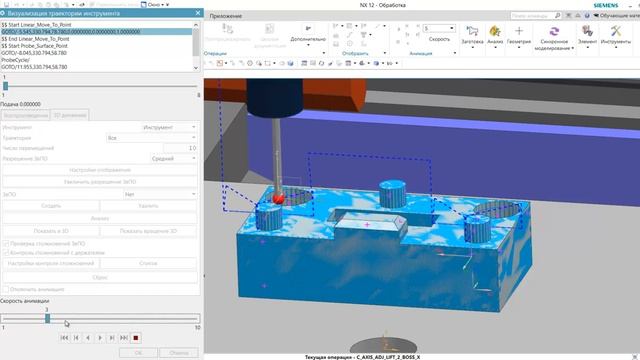Click the selection filter icon in top border bar
This screenshot has height=360, width=640.
[x=220, y=63]
